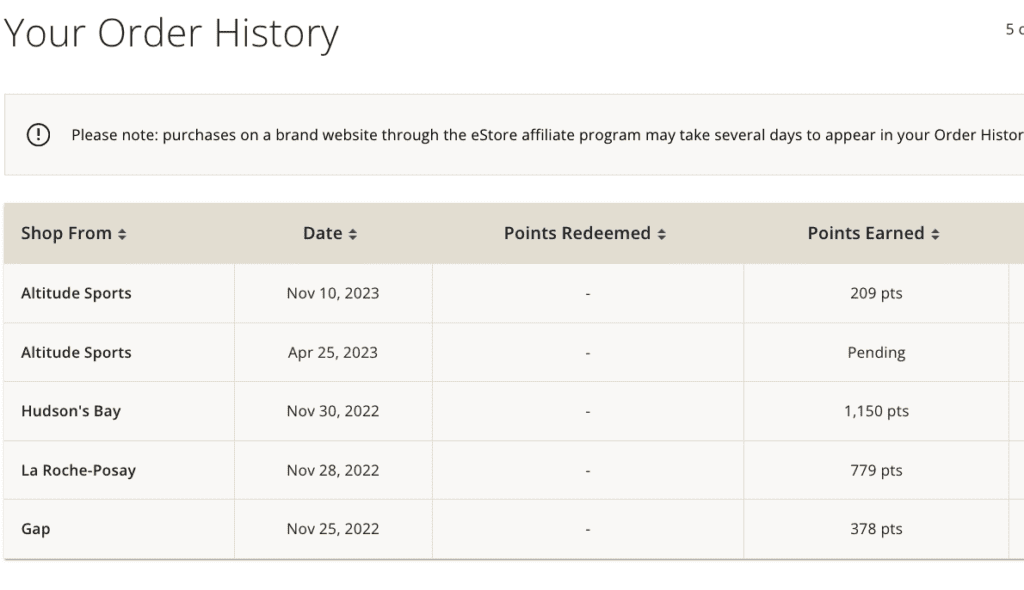Click the sort arrows on Shop From column
This screenshot has height=590, width=1024.
click(x=123, y=233)
